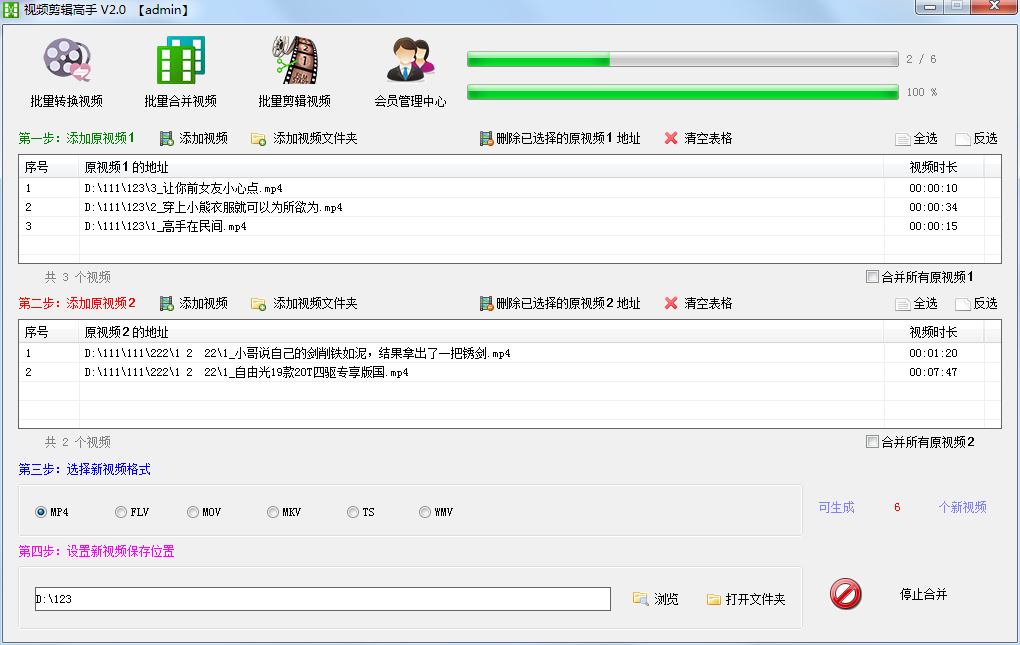Open the 批量转换视频 batch convert tool
Screen dimensions: 1020x645
(66, 70)
